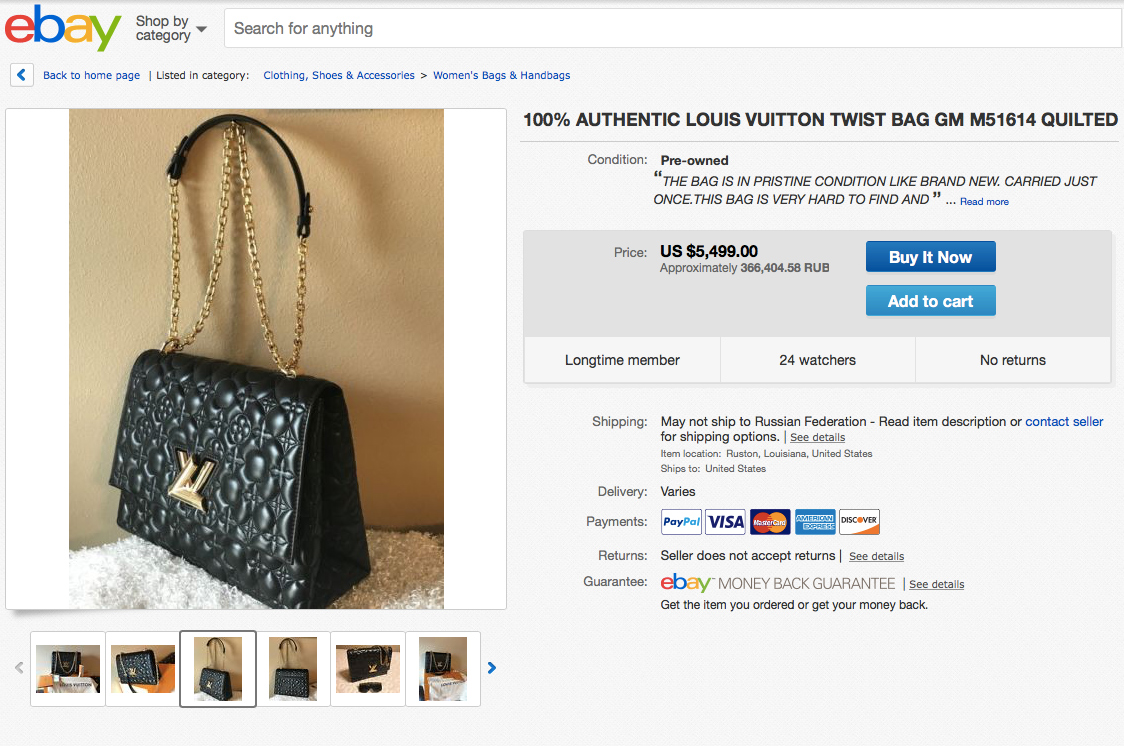The width and height of the screenshot is (1124, 746).
Task: Click the blue back arrow icon
Action: [22, 75]
